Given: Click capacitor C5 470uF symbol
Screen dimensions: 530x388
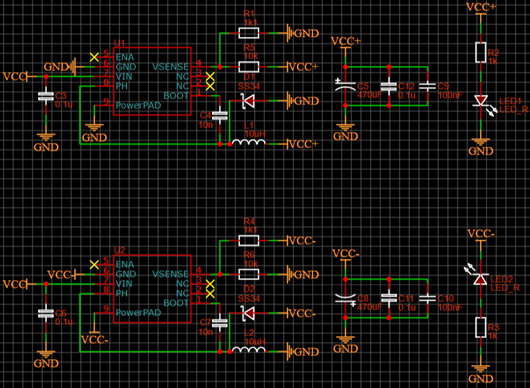Looking at the screenshot, I should click(345, 86).
